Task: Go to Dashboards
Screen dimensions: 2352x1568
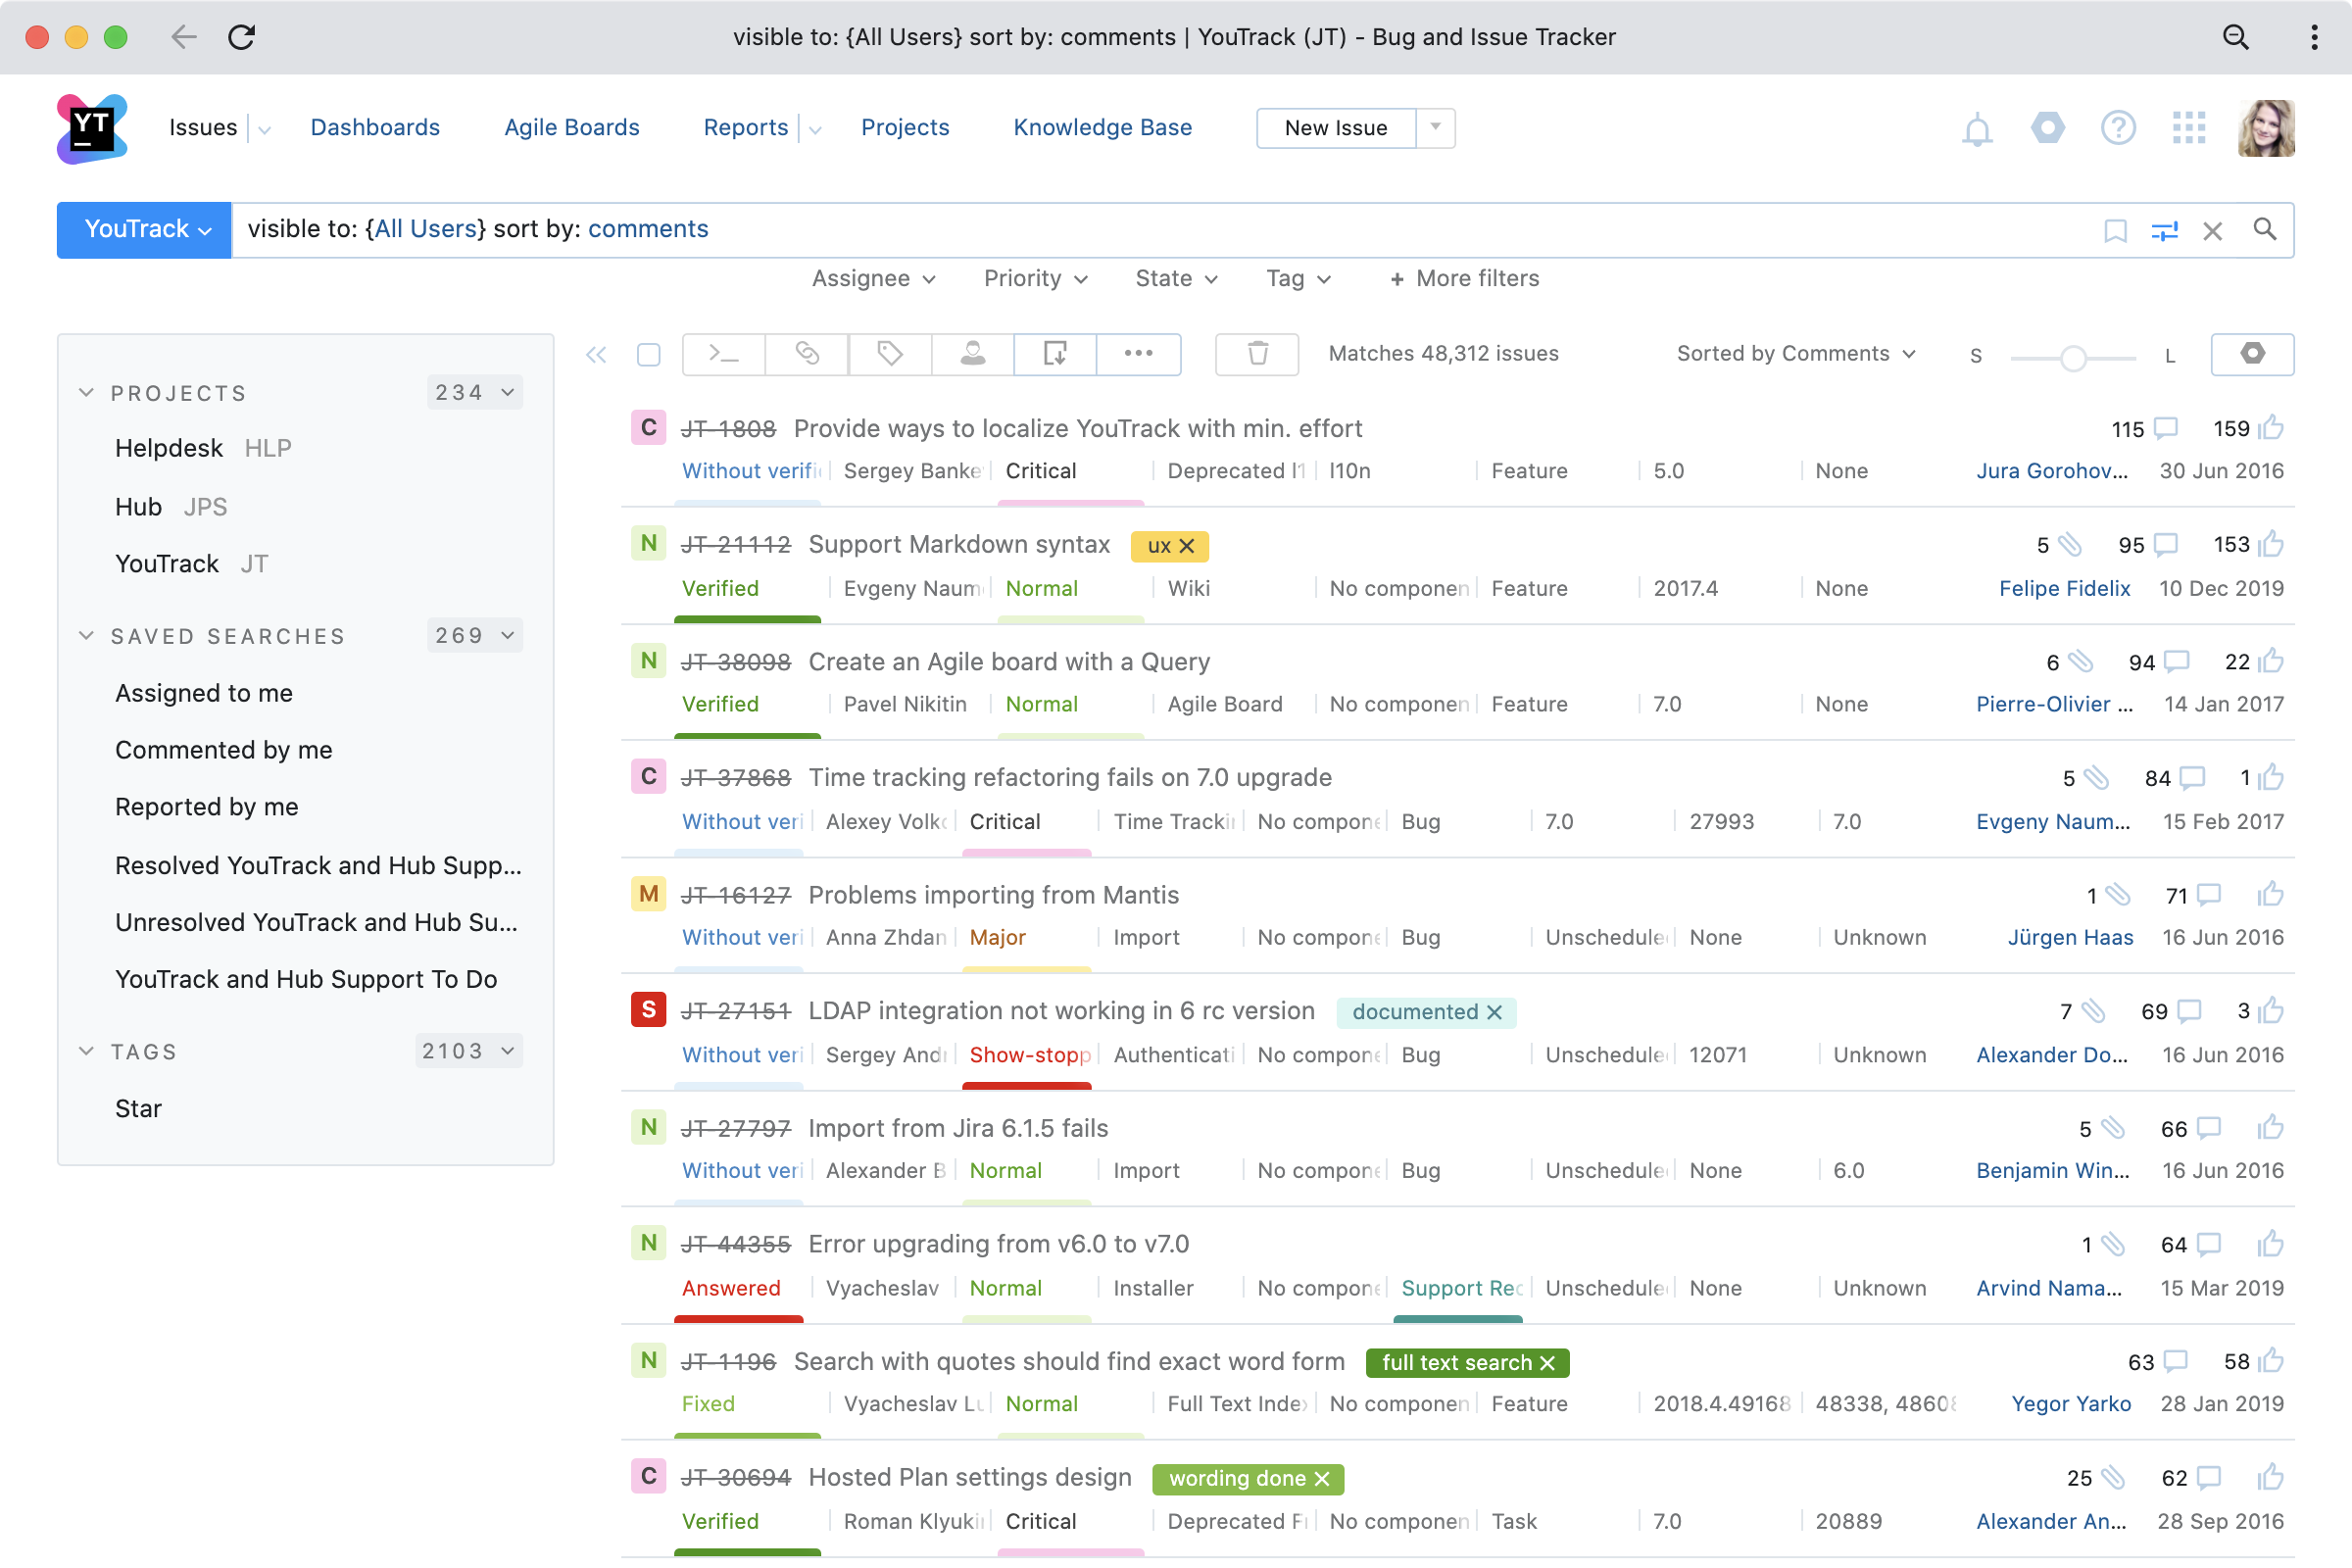Action: [x=375, y=128]
